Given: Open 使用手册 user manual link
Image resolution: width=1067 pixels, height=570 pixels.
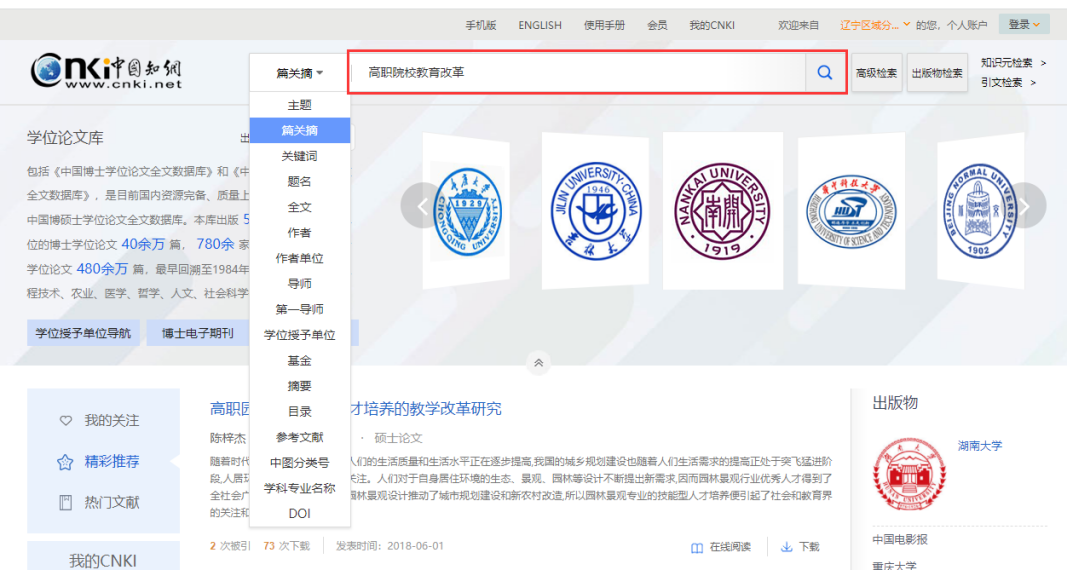Looking at the screenshot, I should tap(604, 25).
